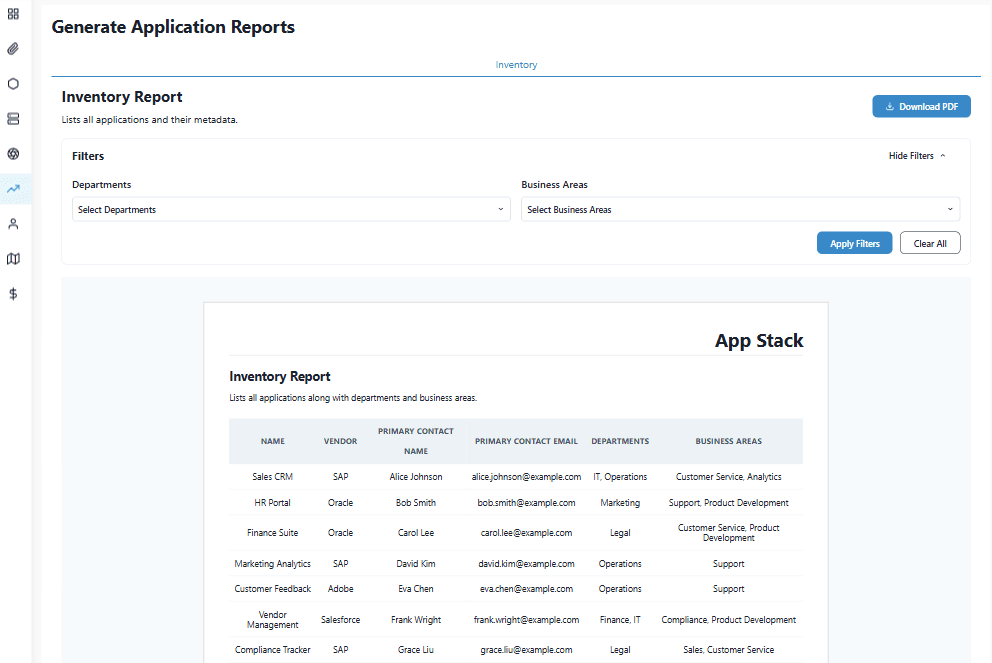Screen dimensions: 992x663
Task: Click the Clear All button
Action: [930, 244]
